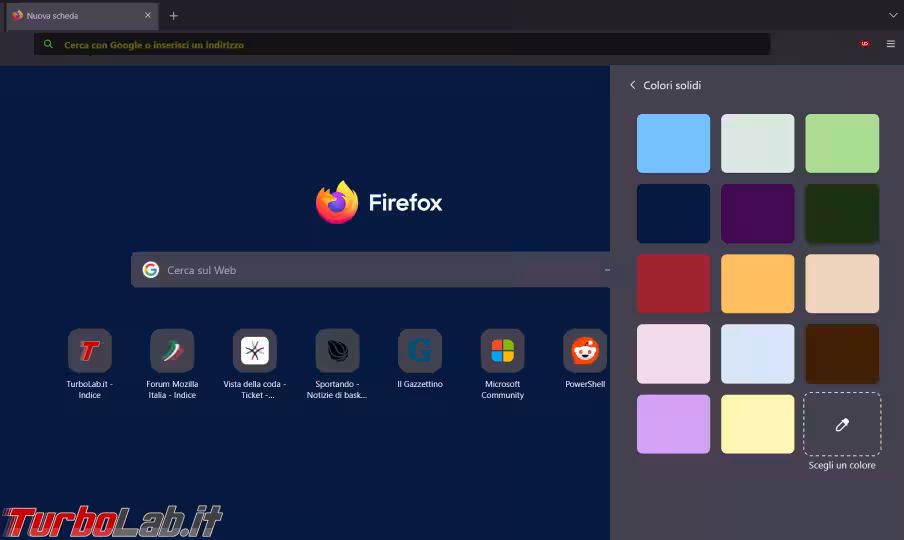Pick the dark green color swatch
This screenshot has width=904, height=540.
pyautogui.click(x=842, y=214)
